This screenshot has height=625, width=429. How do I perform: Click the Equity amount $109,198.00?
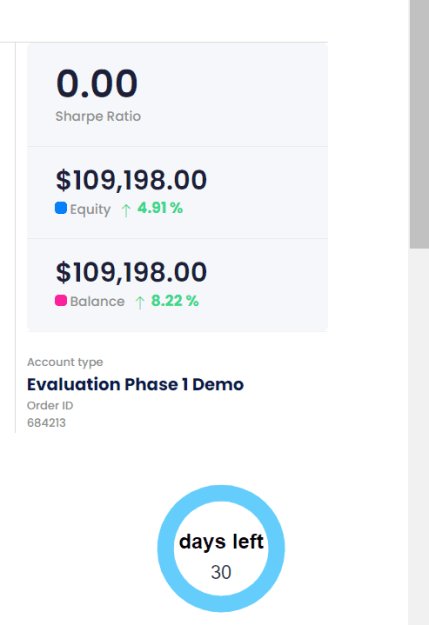(131, 180)
